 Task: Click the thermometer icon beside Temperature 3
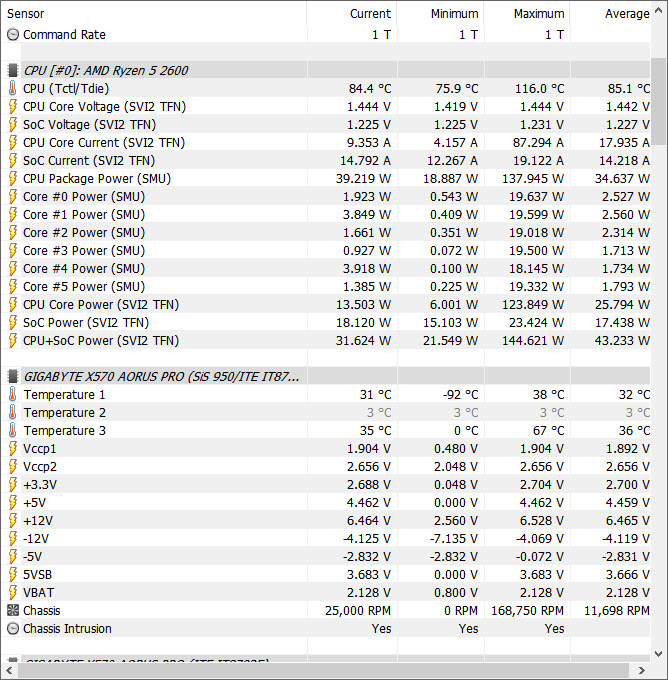[12, 431]
